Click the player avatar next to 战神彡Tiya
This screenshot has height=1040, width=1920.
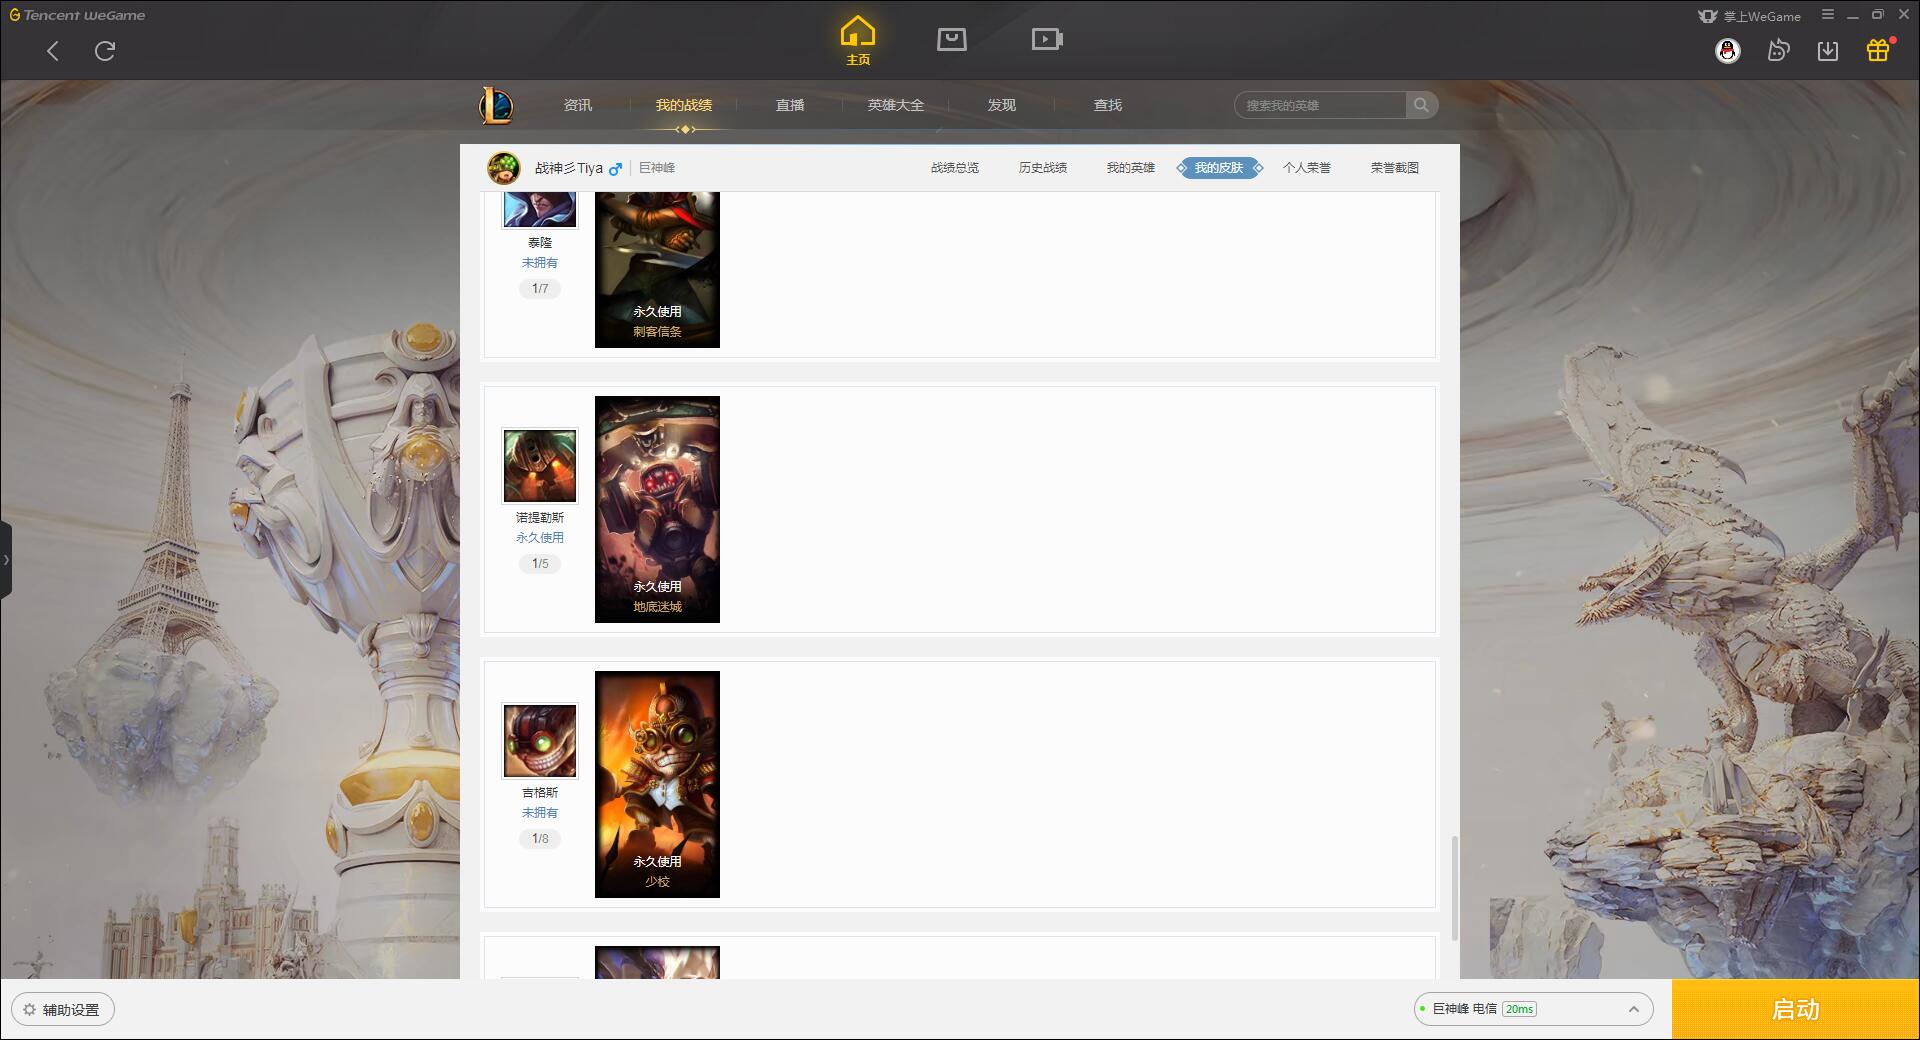[504, 168]
